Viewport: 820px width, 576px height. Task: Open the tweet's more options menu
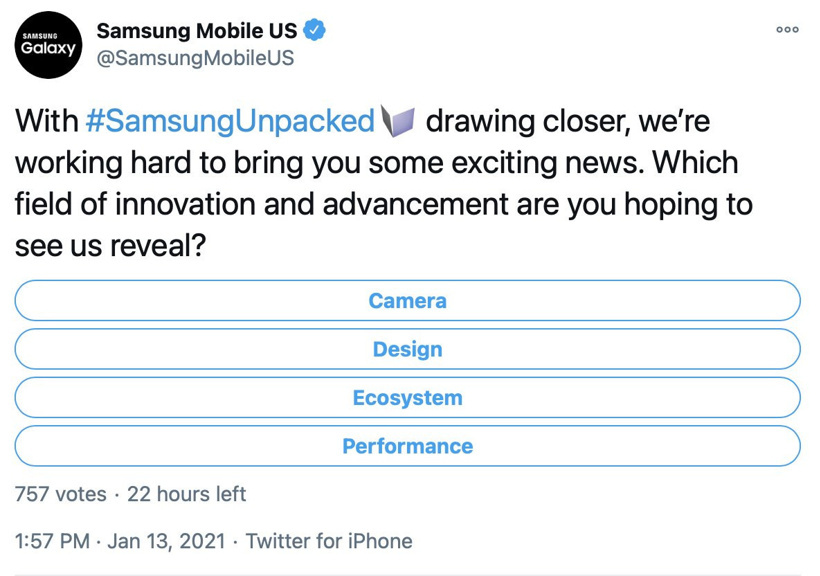[787, 30]
